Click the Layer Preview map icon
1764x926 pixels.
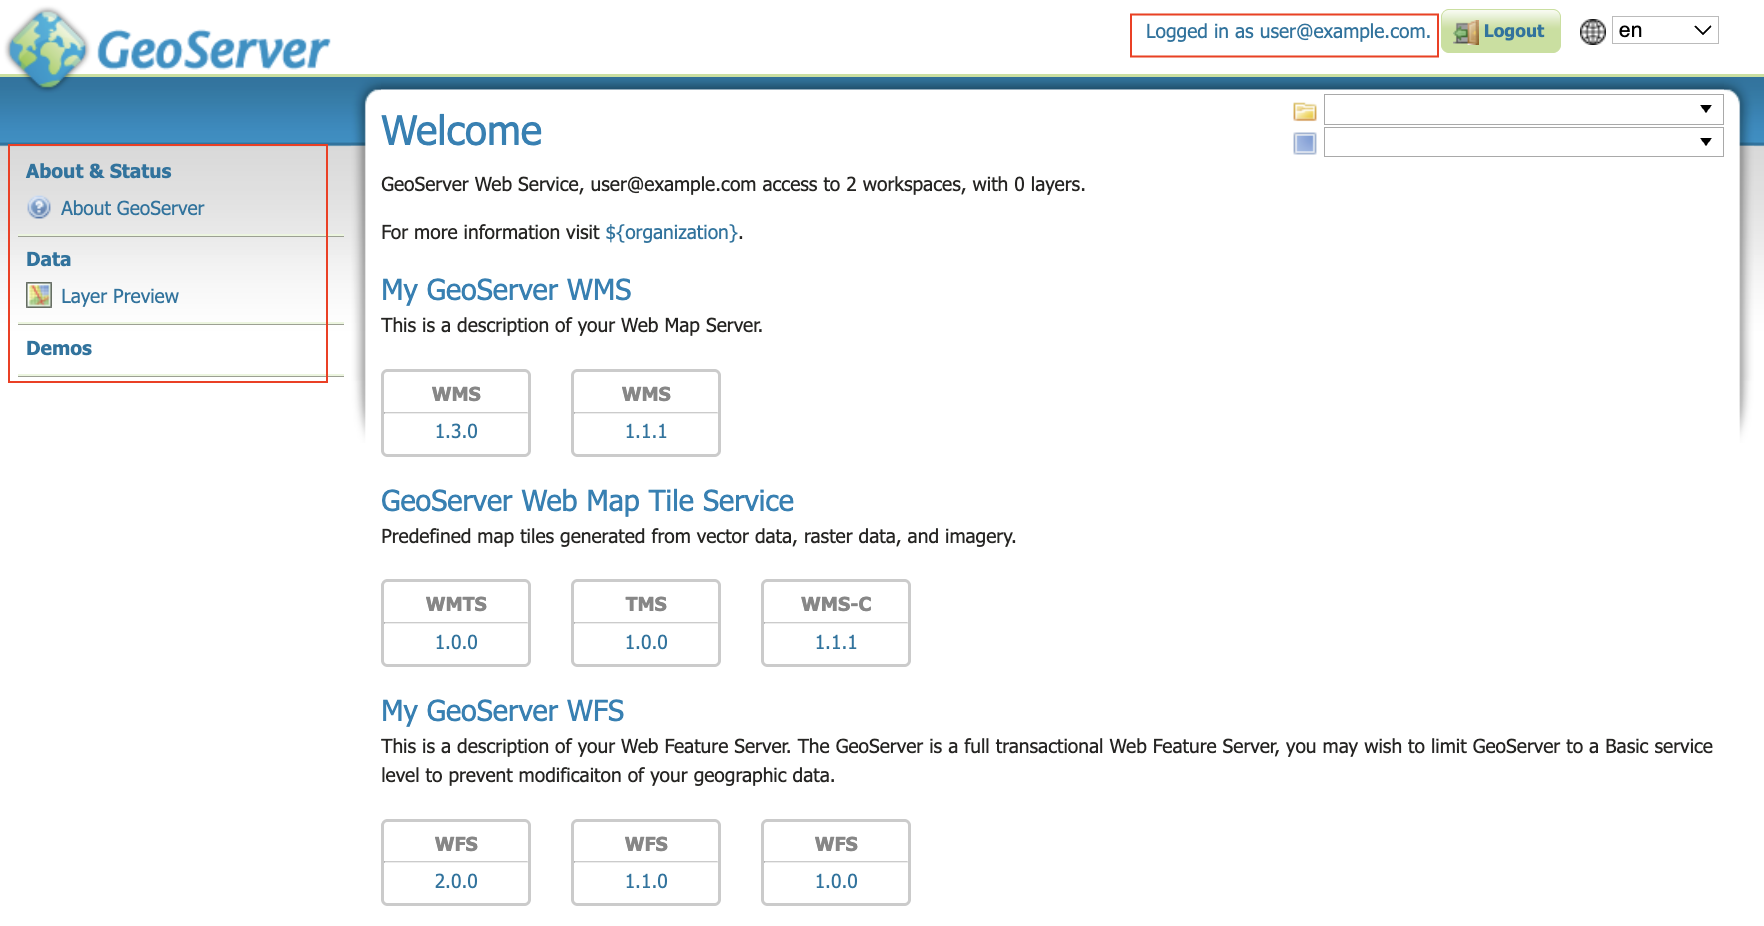(x=39, y=296)
